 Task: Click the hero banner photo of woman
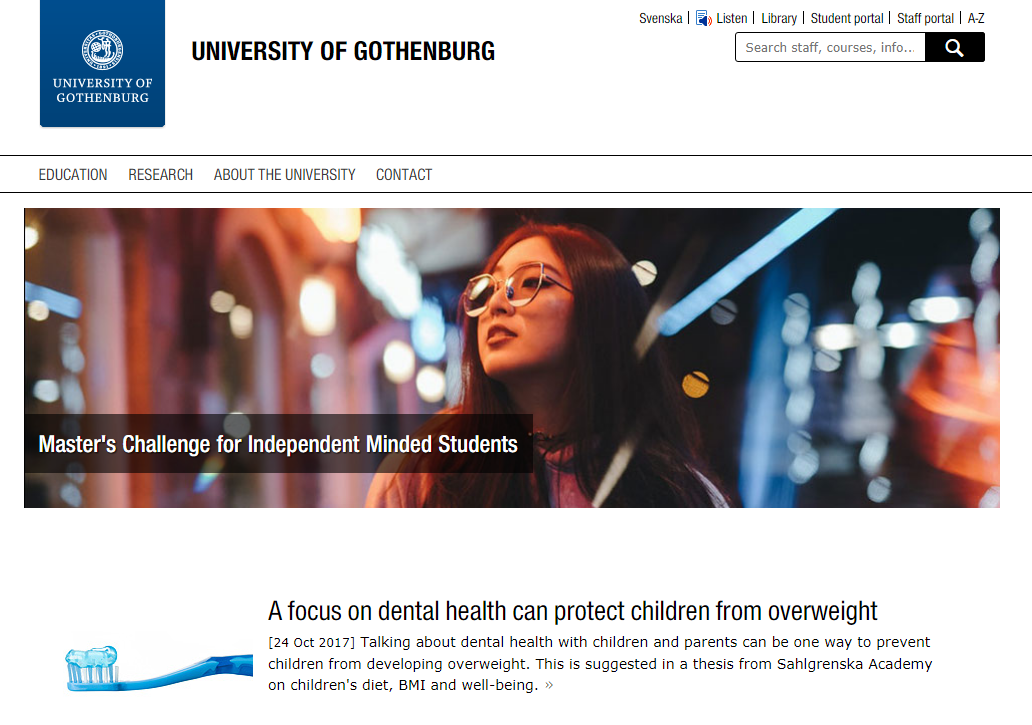512,358
